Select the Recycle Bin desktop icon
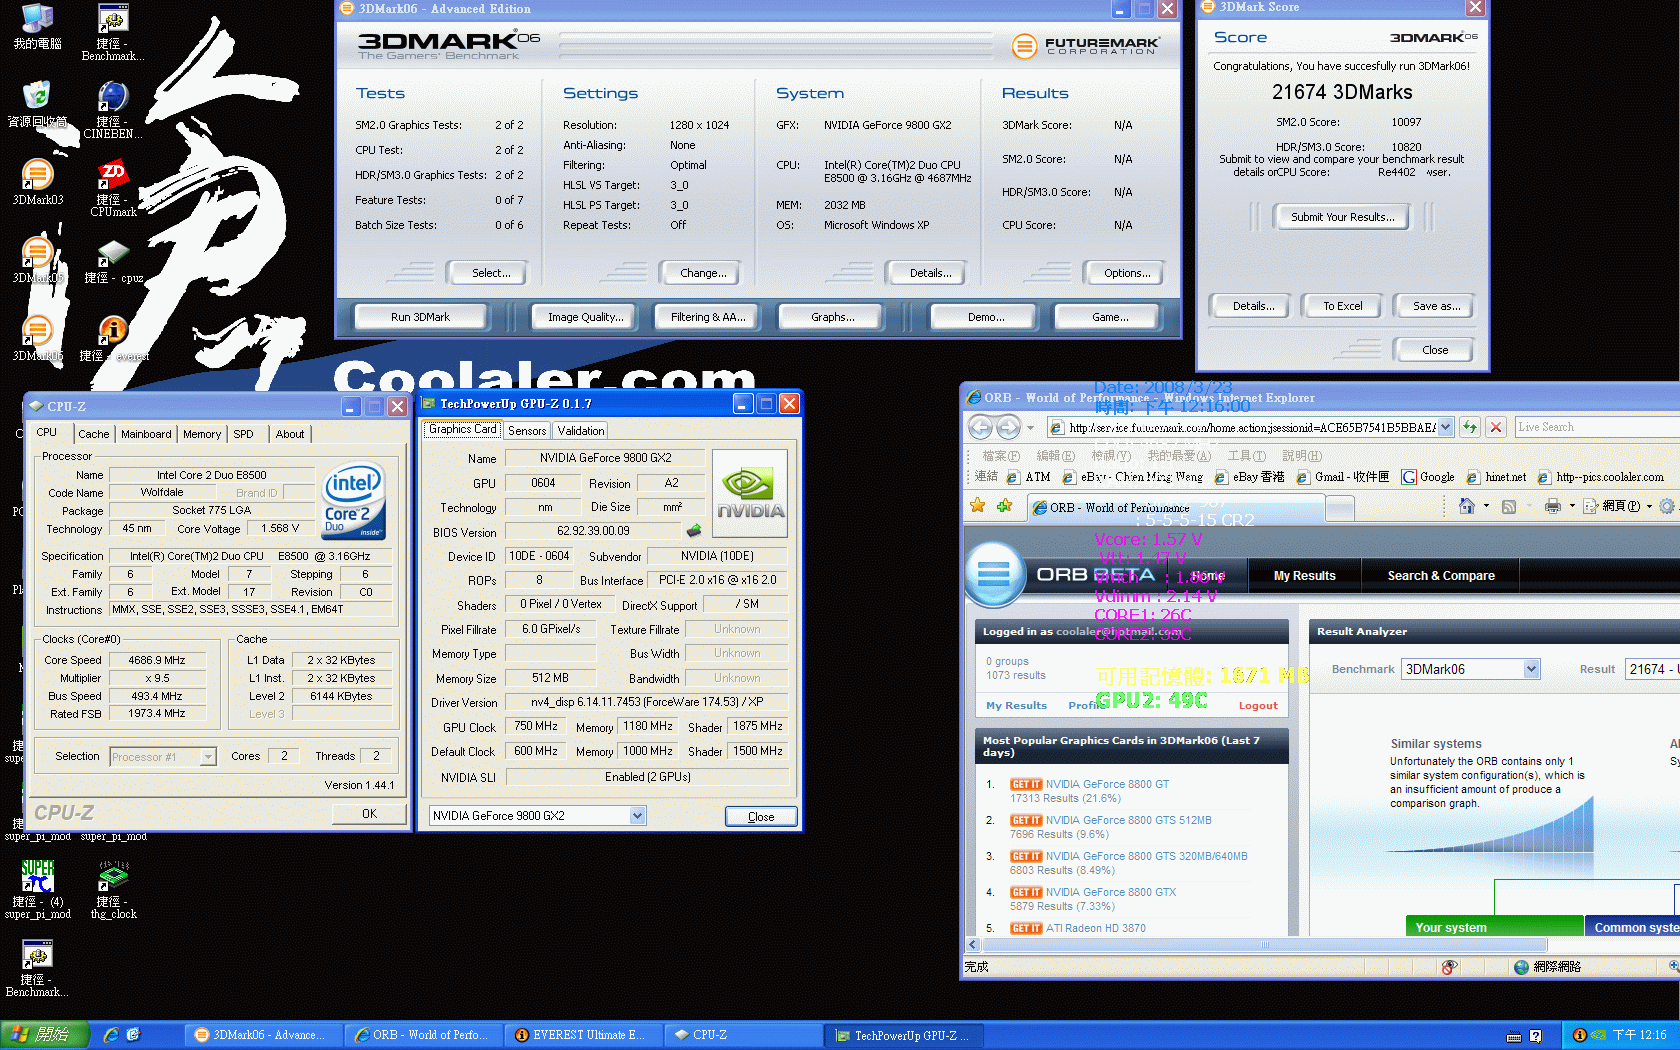The image size is (1680, 1050). [37, 104]
